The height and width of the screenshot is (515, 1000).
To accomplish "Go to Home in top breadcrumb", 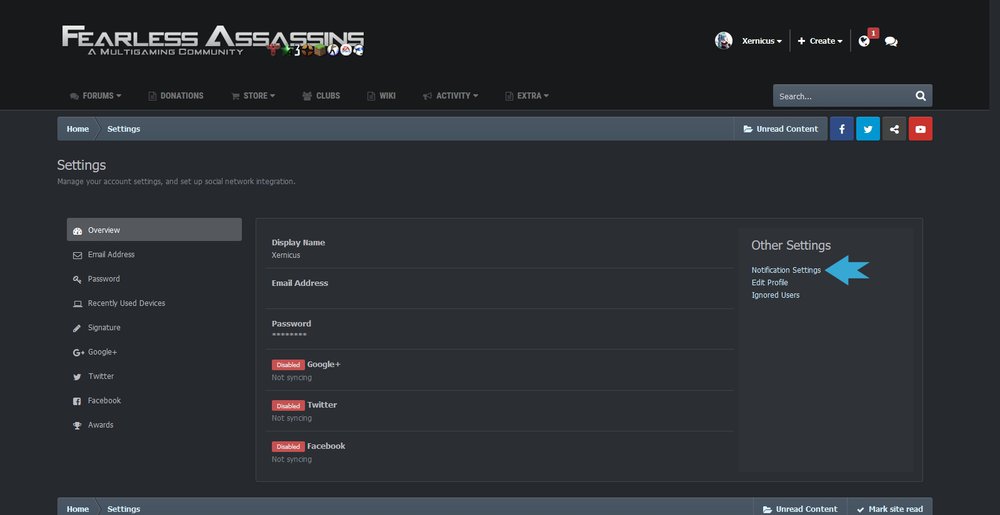I will [78, 129].
